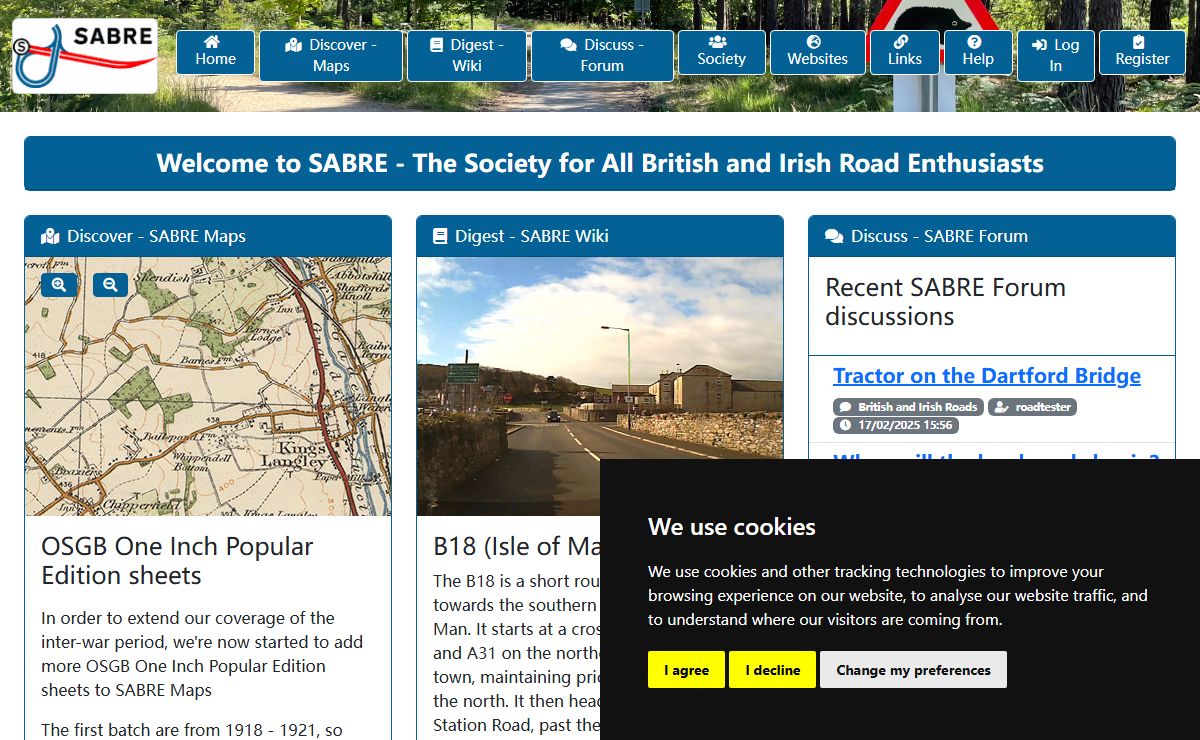Screen dimensions: 1200x740
Task: Click the Register button
Action: 1142,52
